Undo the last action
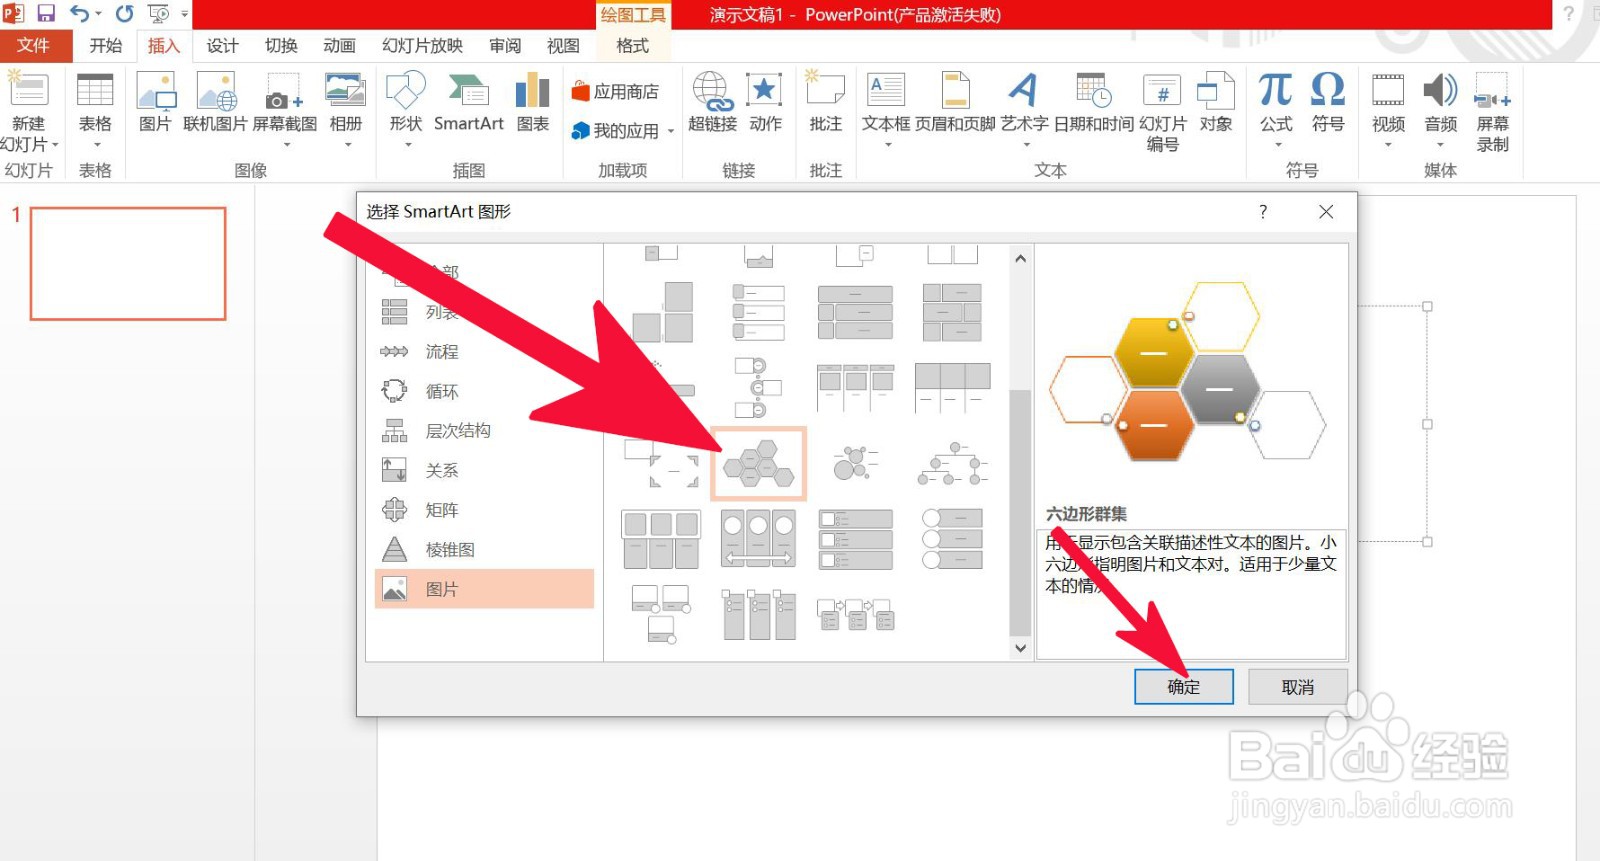Screen dimensions: 1600x861 (x=79, y=14)
